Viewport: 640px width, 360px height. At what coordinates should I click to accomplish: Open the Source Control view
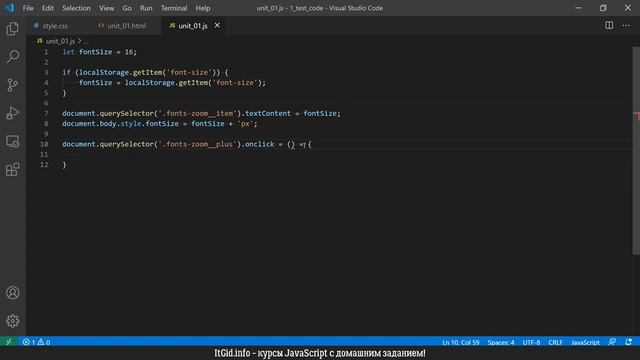[x=13, y=85]
